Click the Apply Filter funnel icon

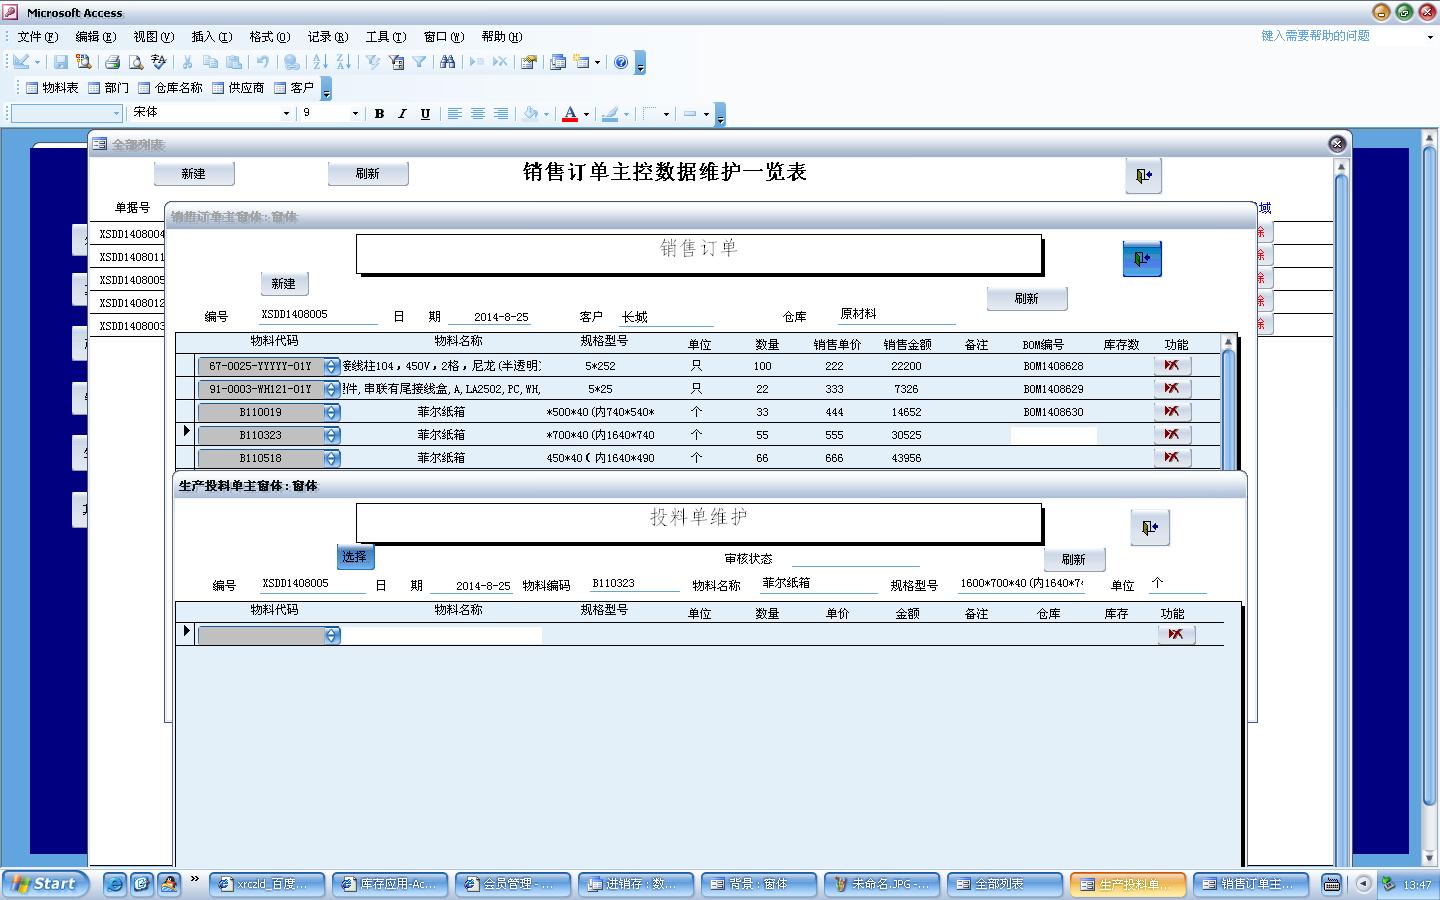(x=419, y=62)
